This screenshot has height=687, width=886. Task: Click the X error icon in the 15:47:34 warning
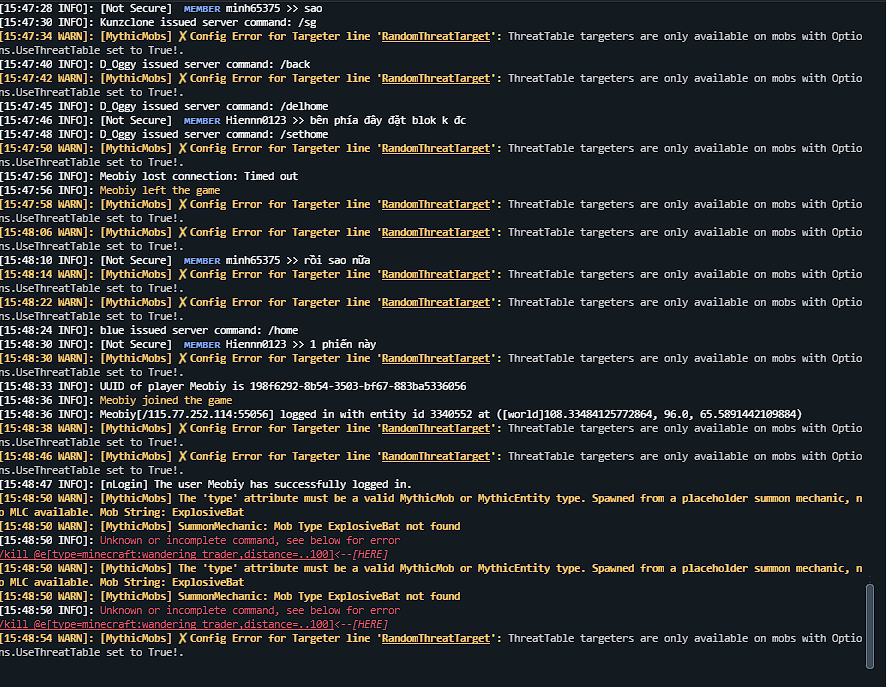[x=183, y=36]
